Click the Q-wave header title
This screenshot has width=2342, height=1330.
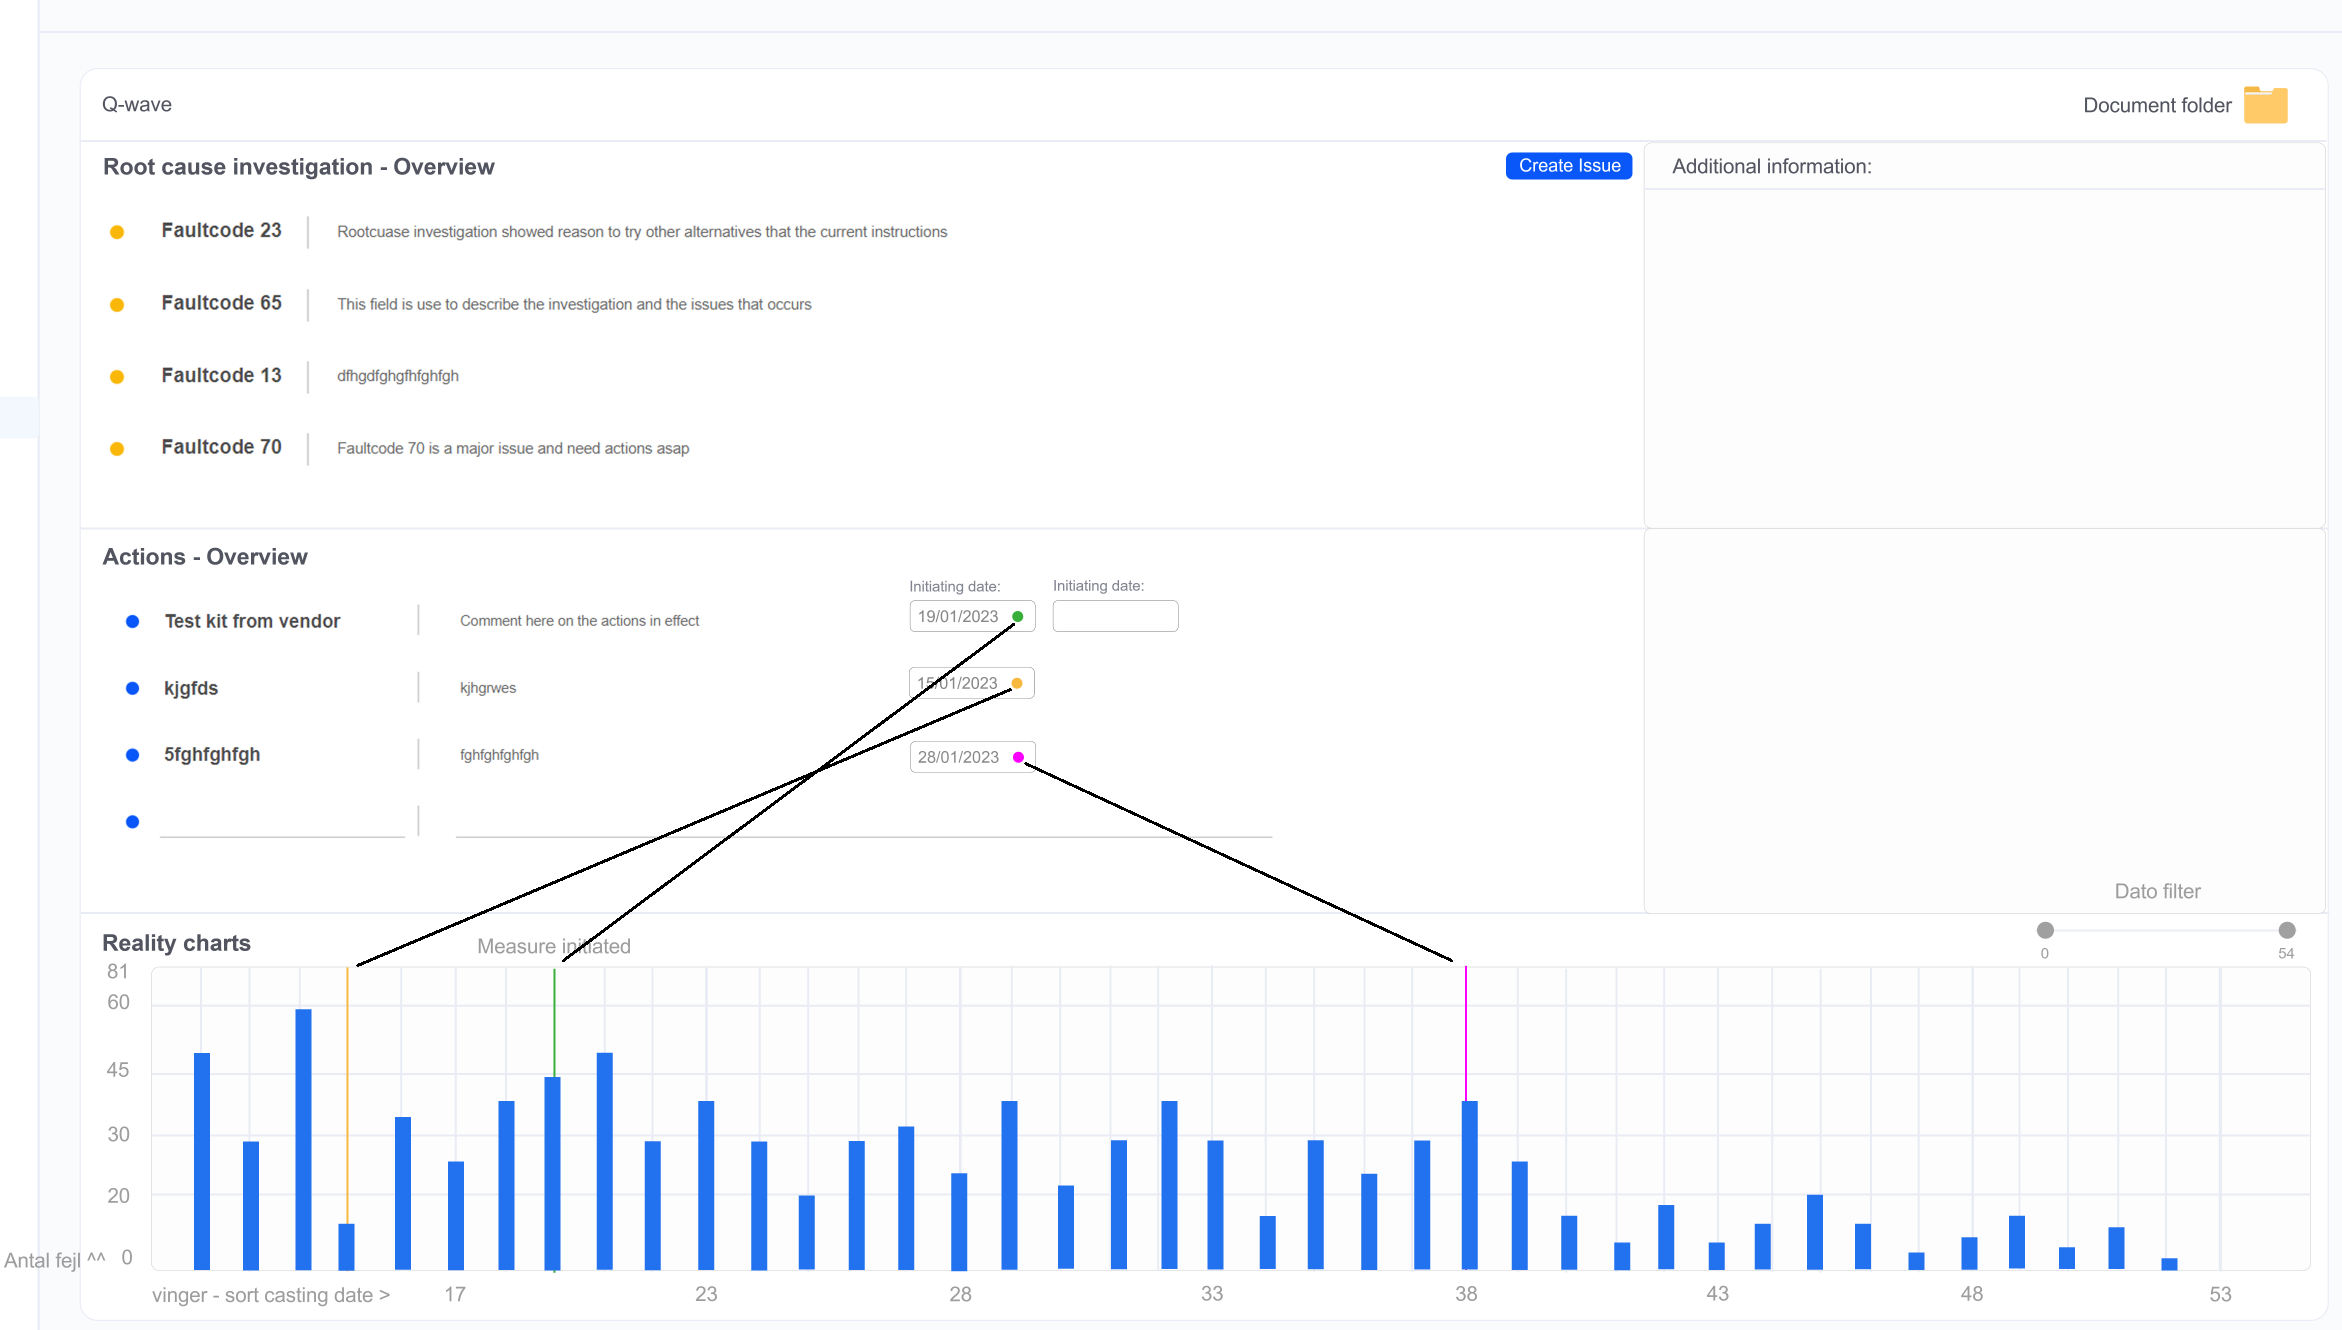pos(137,104)
